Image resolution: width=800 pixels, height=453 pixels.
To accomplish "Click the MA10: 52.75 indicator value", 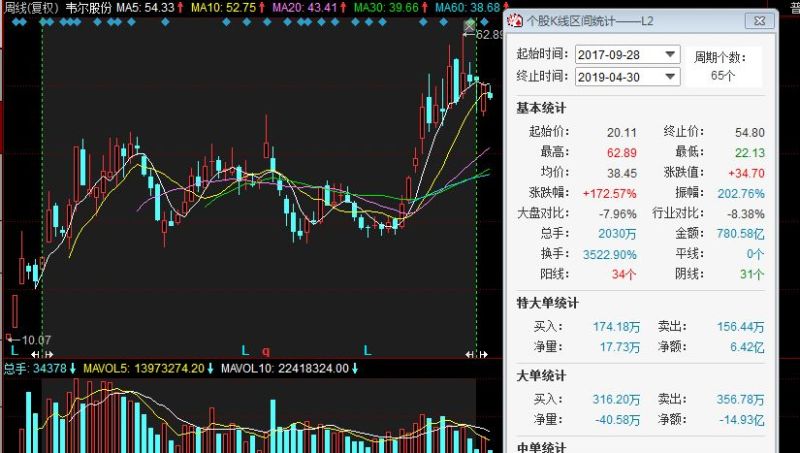I will click(x=223, y=8).
